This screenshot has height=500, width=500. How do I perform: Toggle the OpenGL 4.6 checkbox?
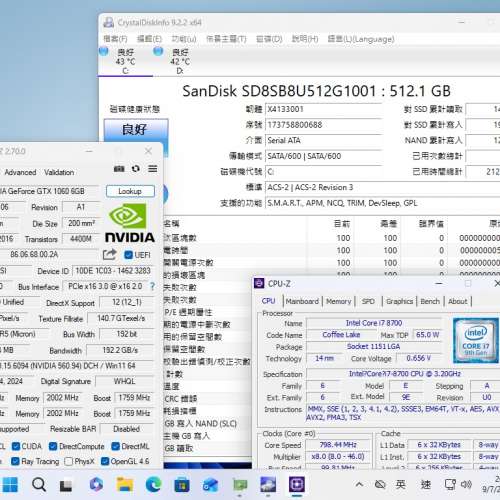pyautogui.click(x=105, y=461)
